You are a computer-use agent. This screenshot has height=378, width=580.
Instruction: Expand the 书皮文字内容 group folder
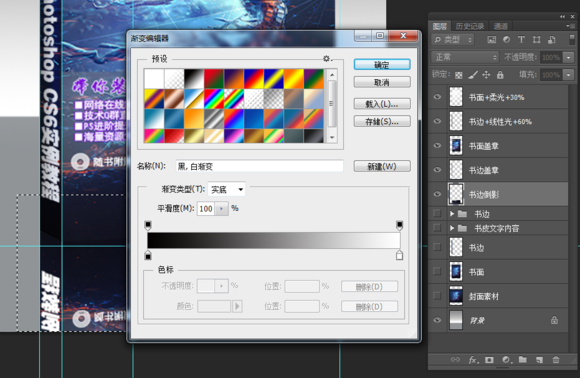pyautogui.click(x=452, y=228)
